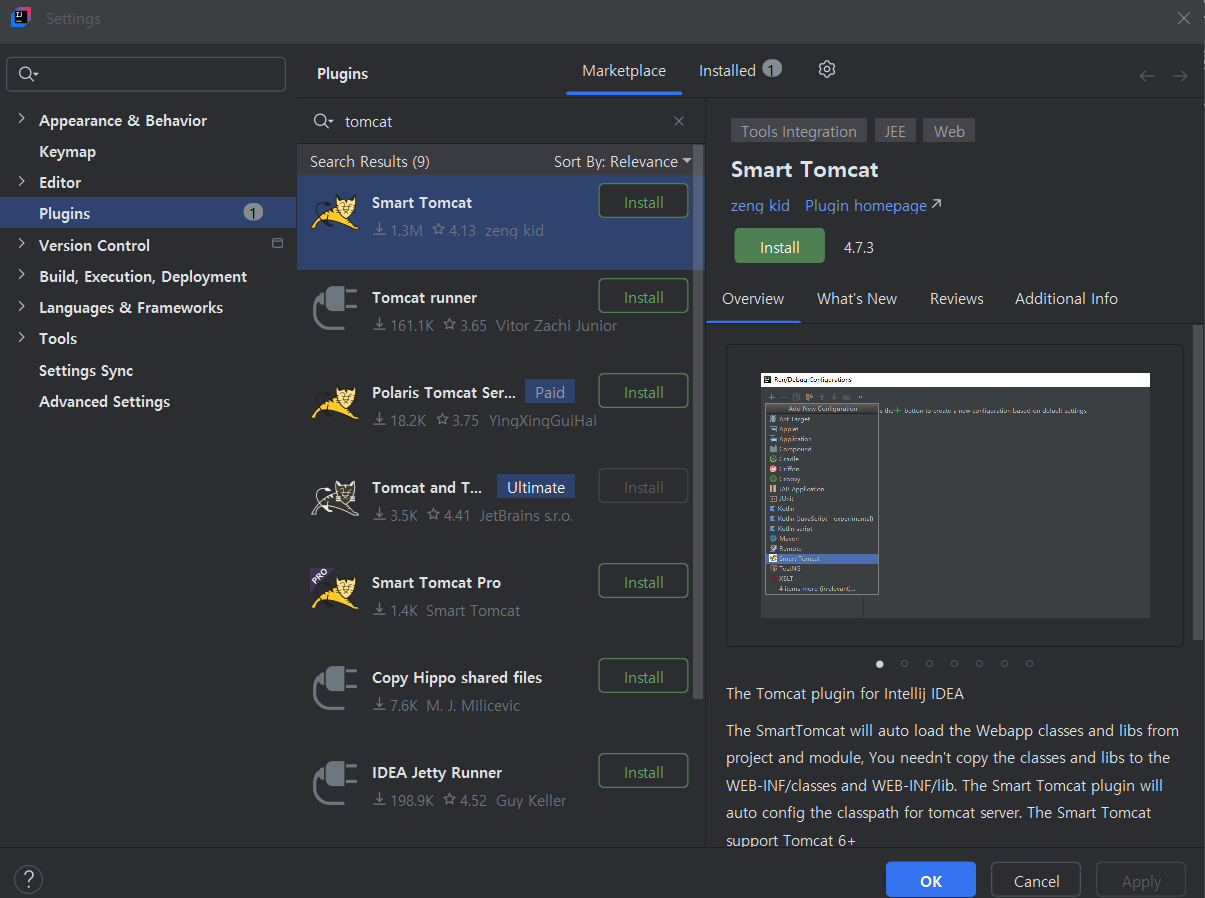Click the Tomcat runner plug icon

pyautogui.click(x=335, y=309)
